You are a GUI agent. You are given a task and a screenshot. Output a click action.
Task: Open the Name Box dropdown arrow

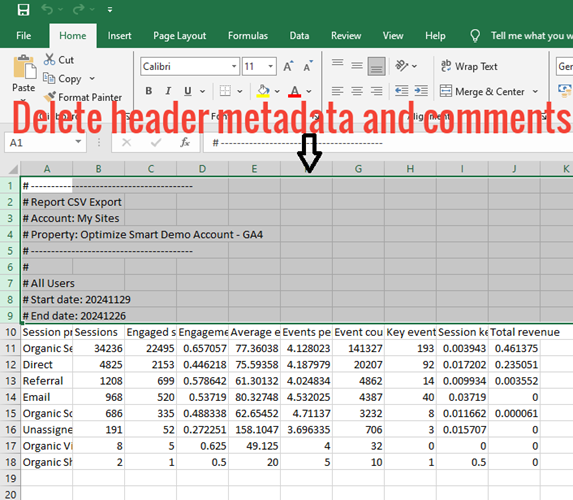78,142
